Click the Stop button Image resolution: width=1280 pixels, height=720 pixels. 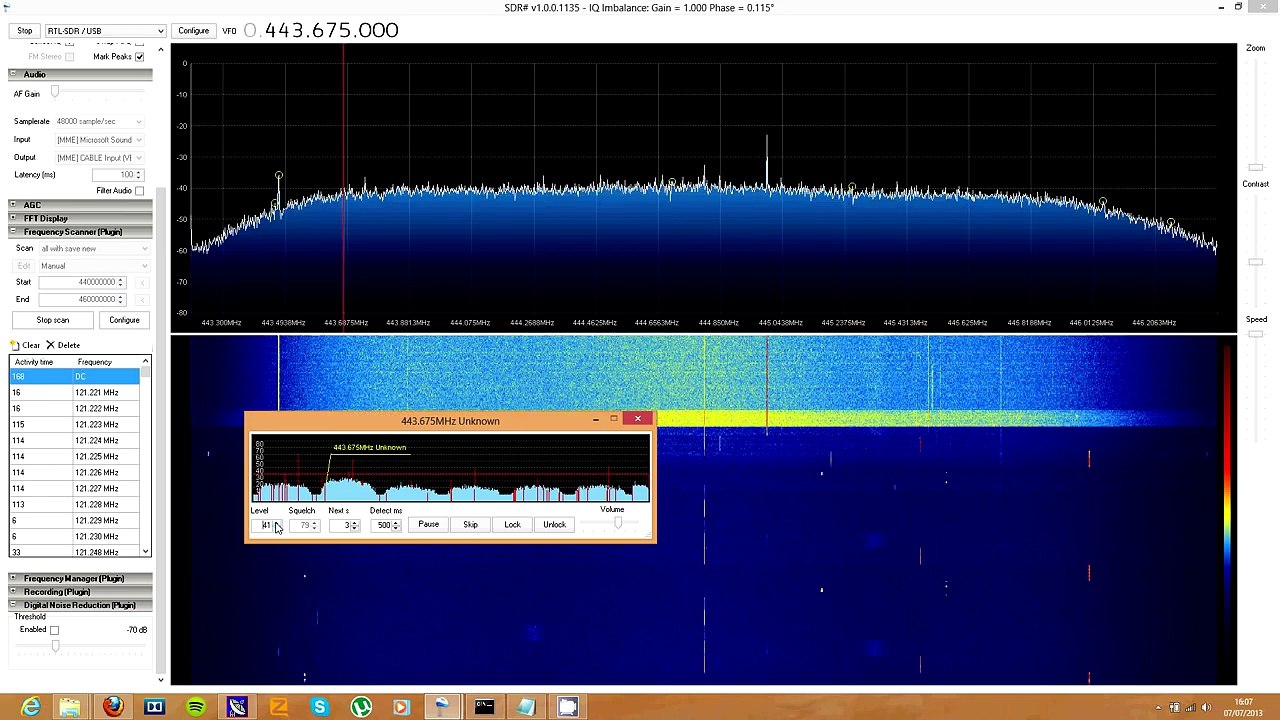click(24, 31)
